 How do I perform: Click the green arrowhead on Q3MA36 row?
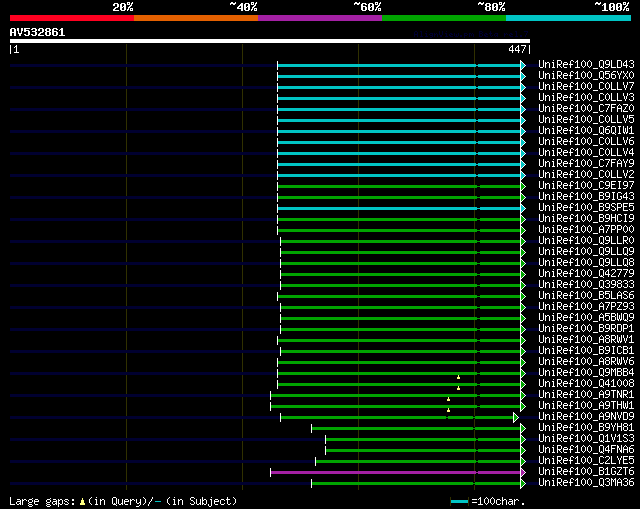click(x=523, y=484)
